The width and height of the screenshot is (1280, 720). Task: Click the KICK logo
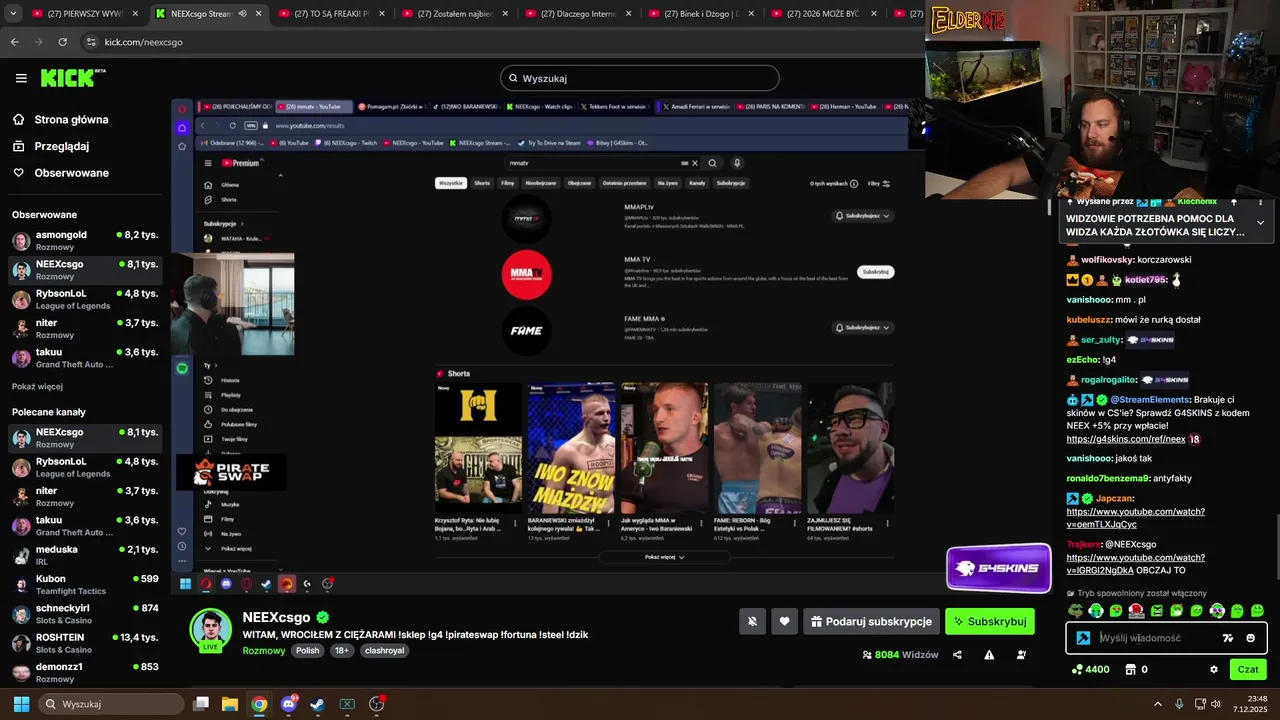click(x=73, y=78)
